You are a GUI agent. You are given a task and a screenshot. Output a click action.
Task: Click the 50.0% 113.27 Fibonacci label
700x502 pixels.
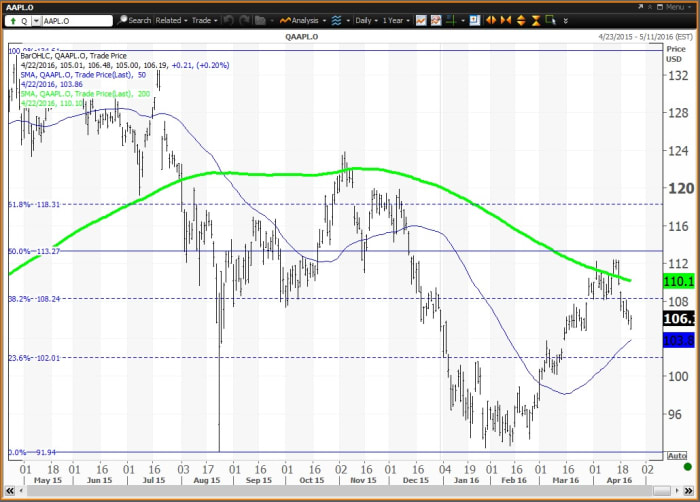tap(34, 251)
